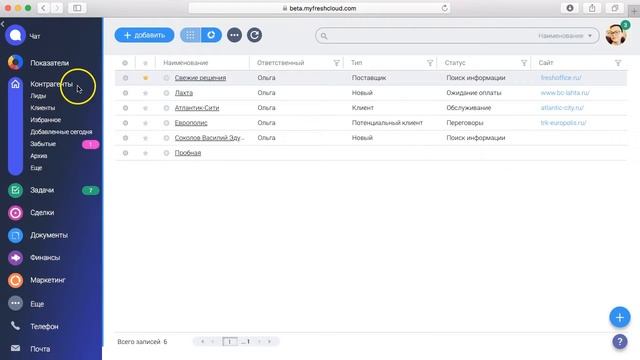The image size is (640, 360).
Task: Toggle favorite star for Лахта
Action: [145, 93]
